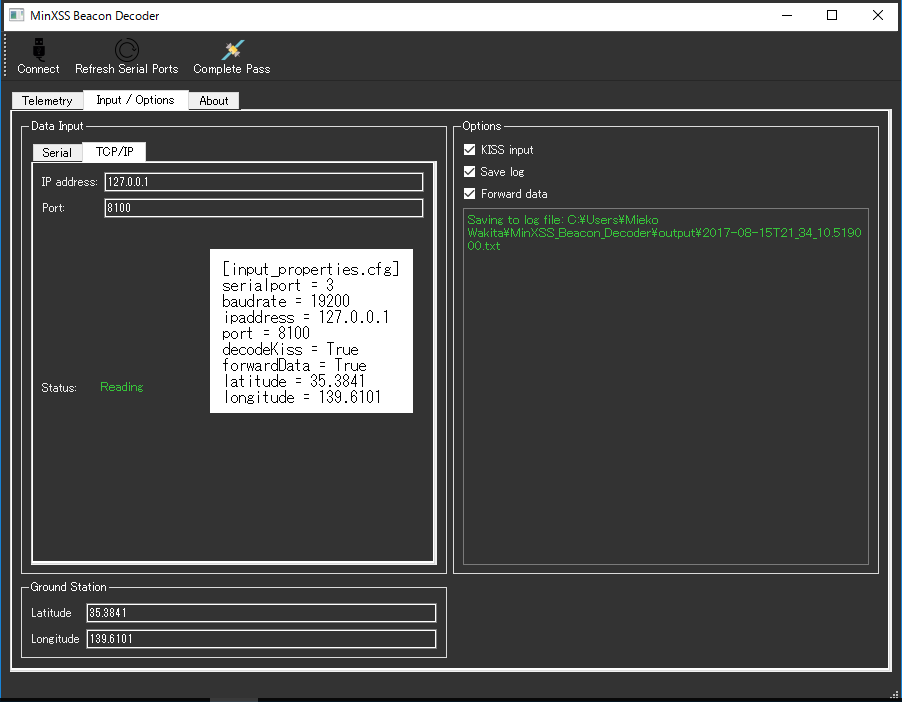Screen dimensions: 902x702
Task: Click the toolbar drag handle
Action: [6, 55]
